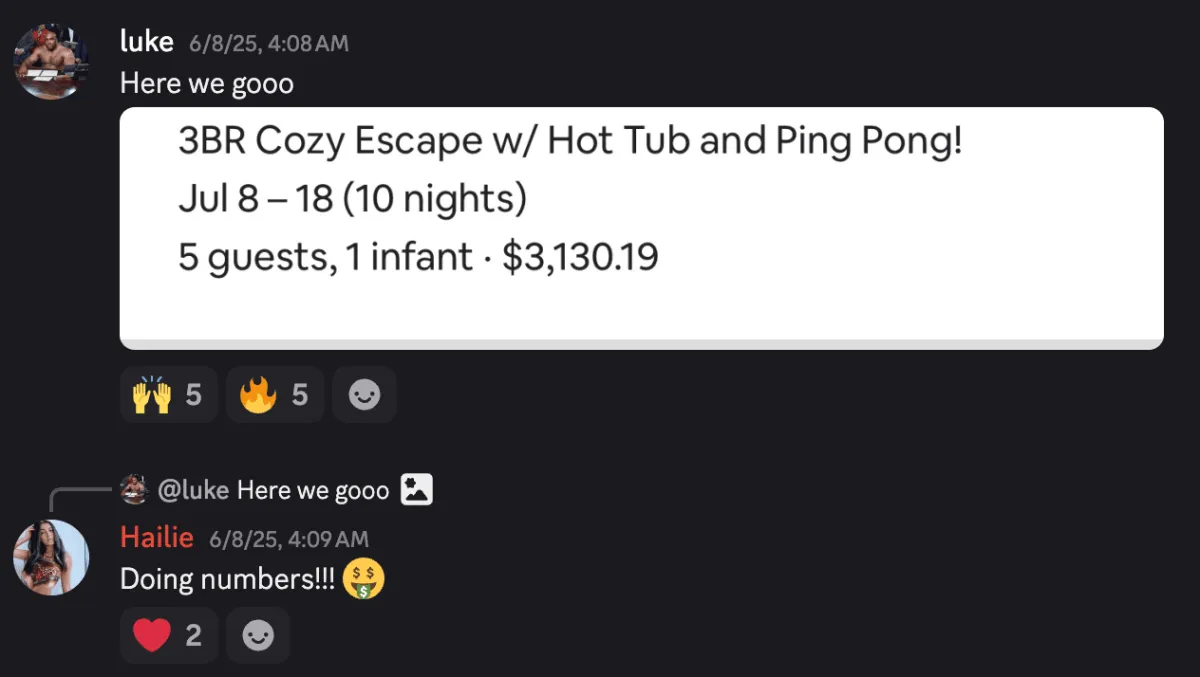Viewport: 1200px width, 677px height.
Task: Click the money-mouth emoji in Hailie's message
Action: click(x=364, y=579)
